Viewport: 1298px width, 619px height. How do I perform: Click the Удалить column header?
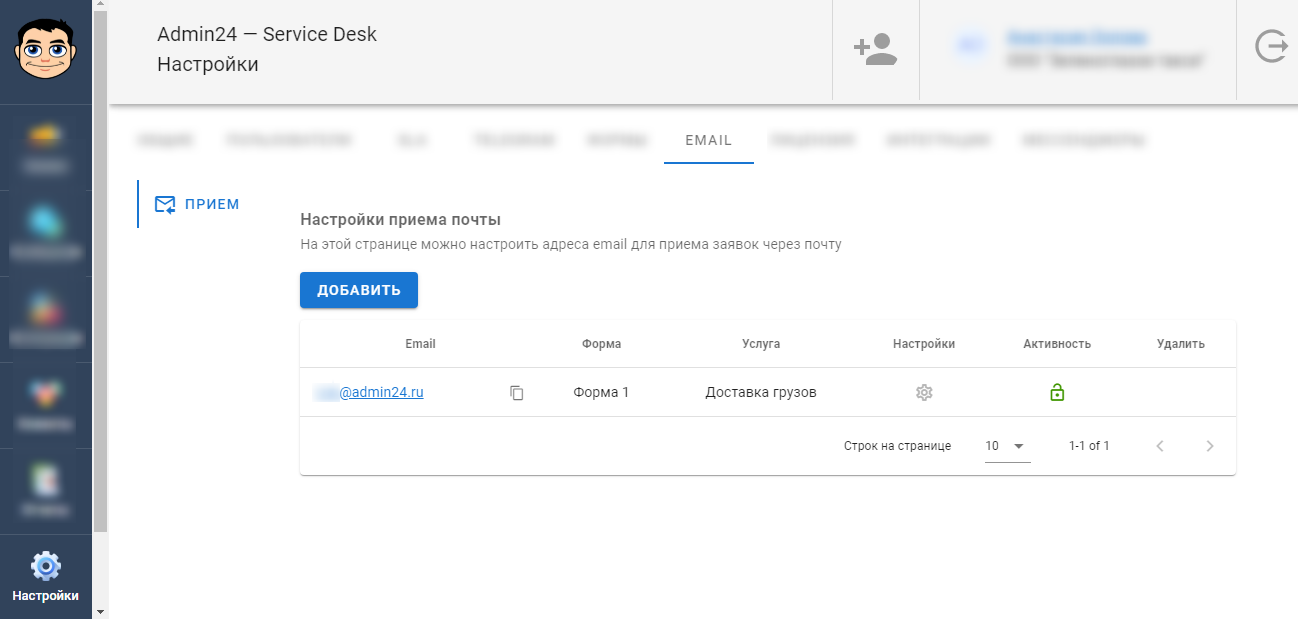pos(1181,344)
